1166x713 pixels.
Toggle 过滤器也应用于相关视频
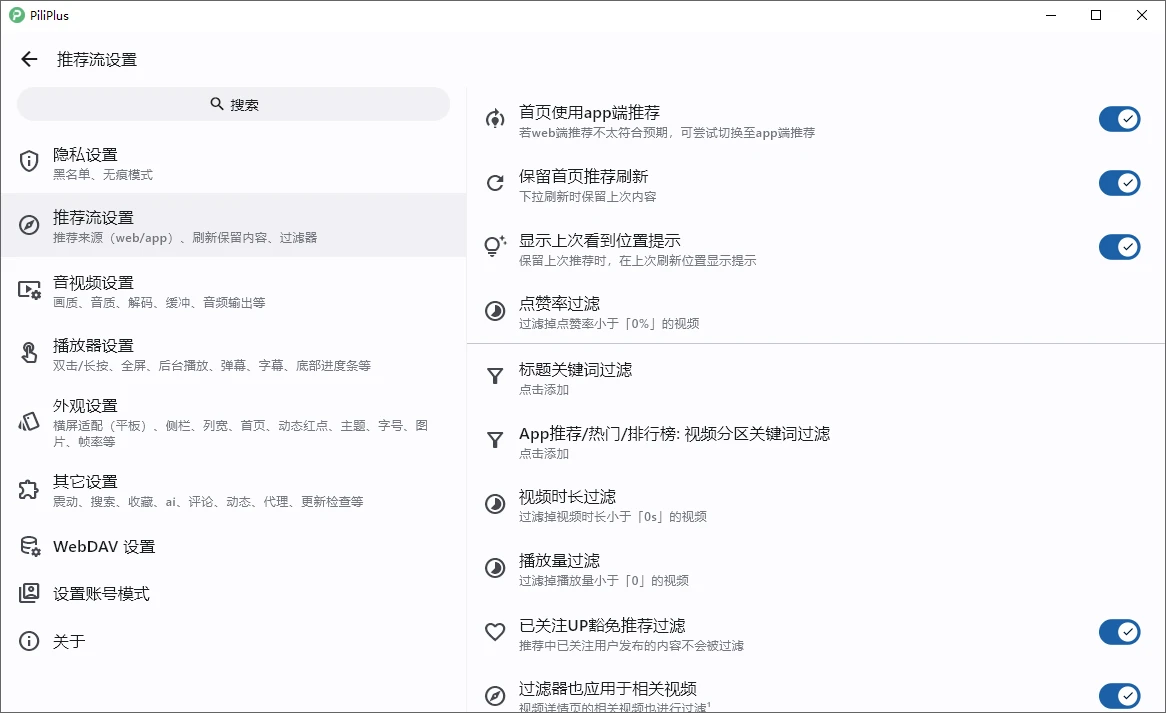1119,696
